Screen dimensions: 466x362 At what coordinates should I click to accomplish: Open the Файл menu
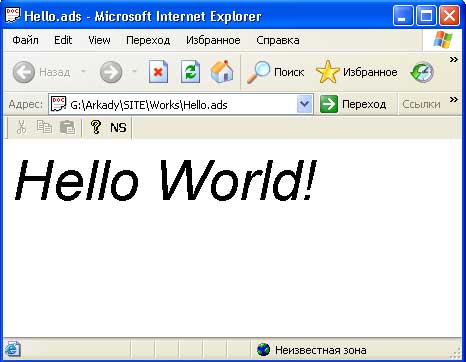coord(25,40)
